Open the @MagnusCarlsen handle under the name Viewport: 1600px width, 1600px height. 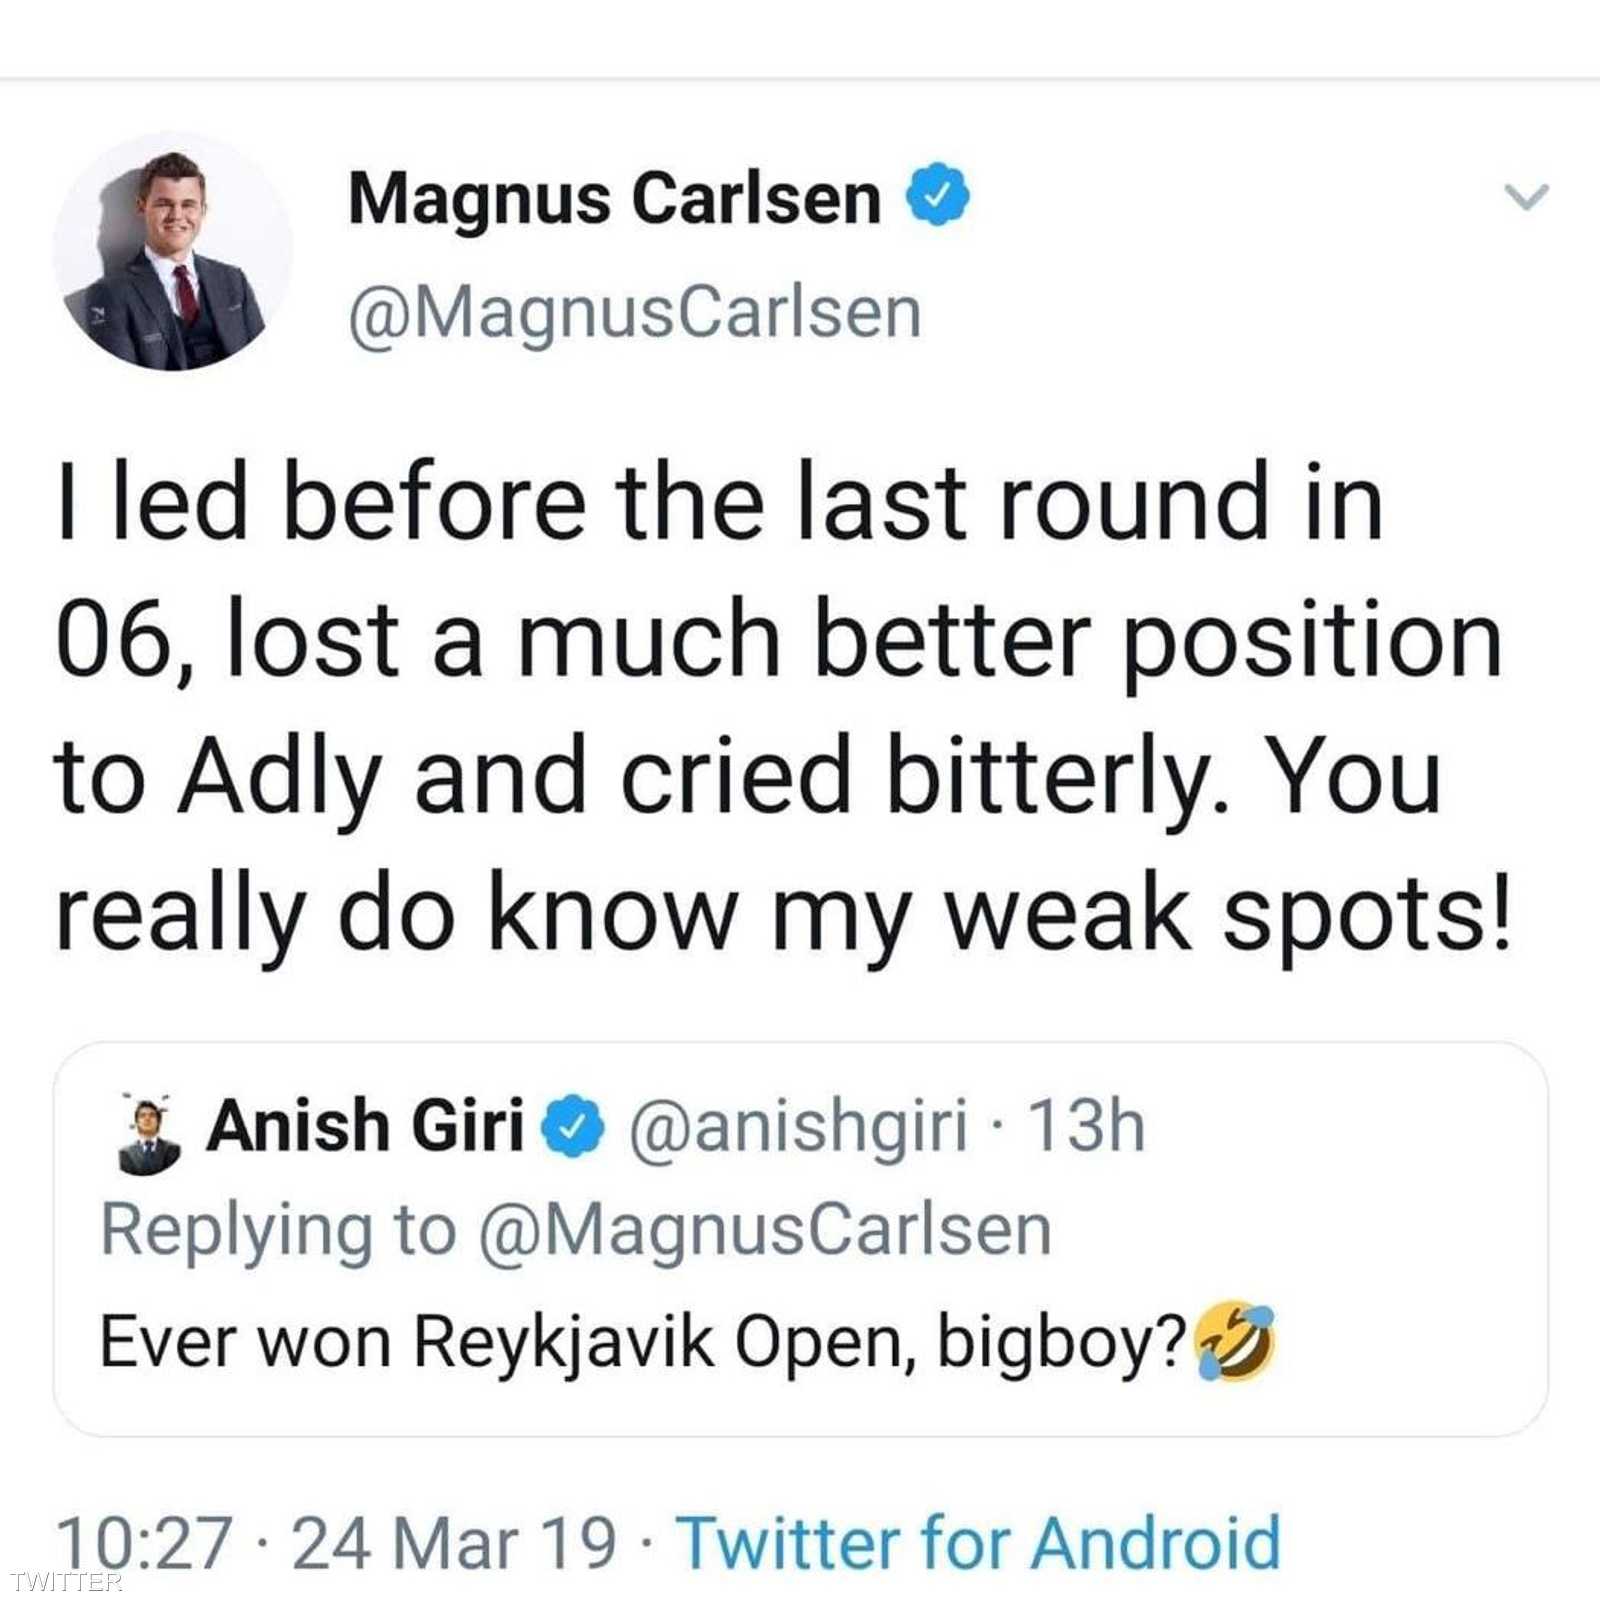[634, 314]
